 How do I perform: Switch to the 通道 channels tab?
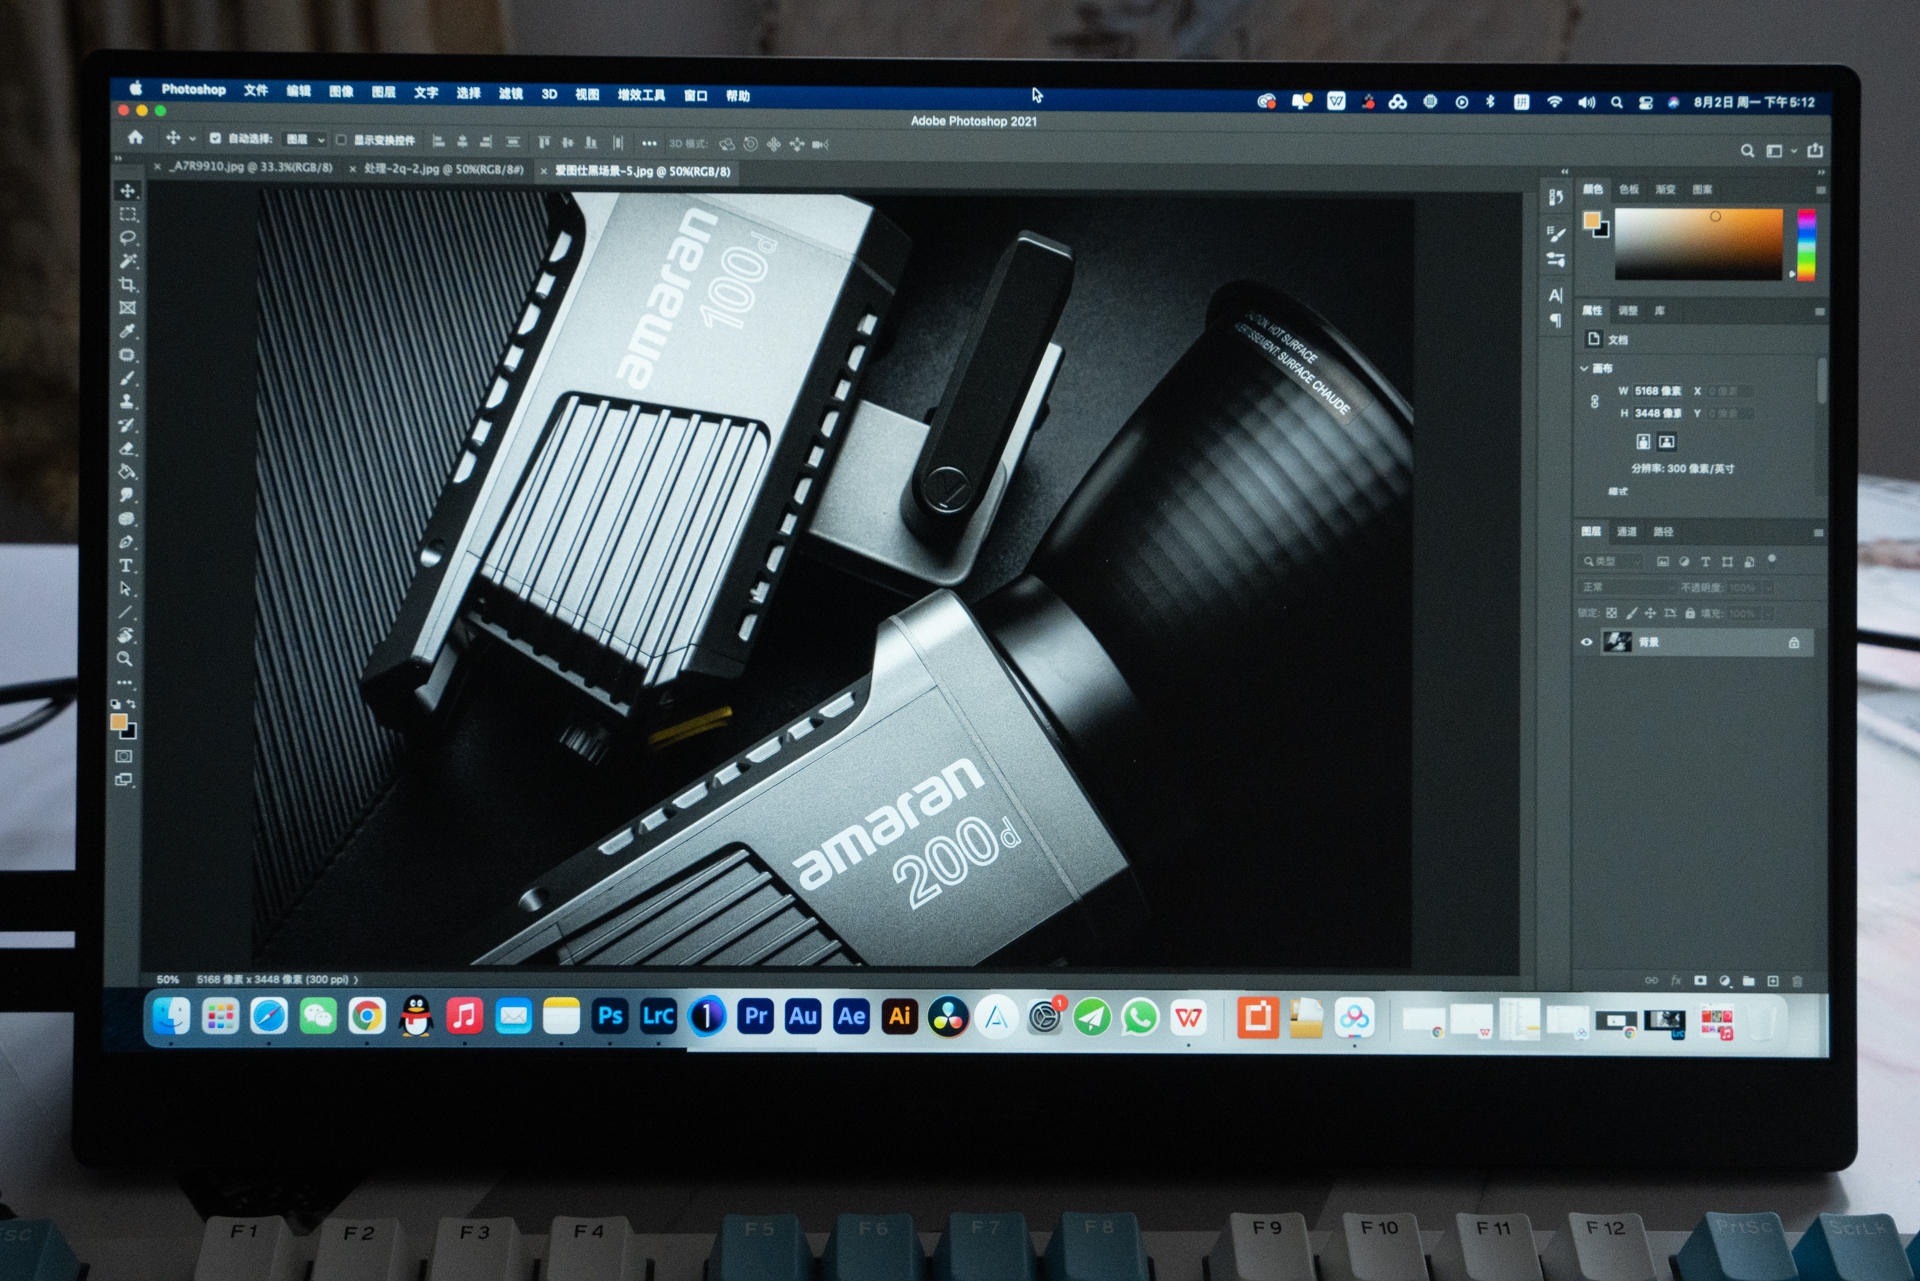click(x=1627, y=532)
